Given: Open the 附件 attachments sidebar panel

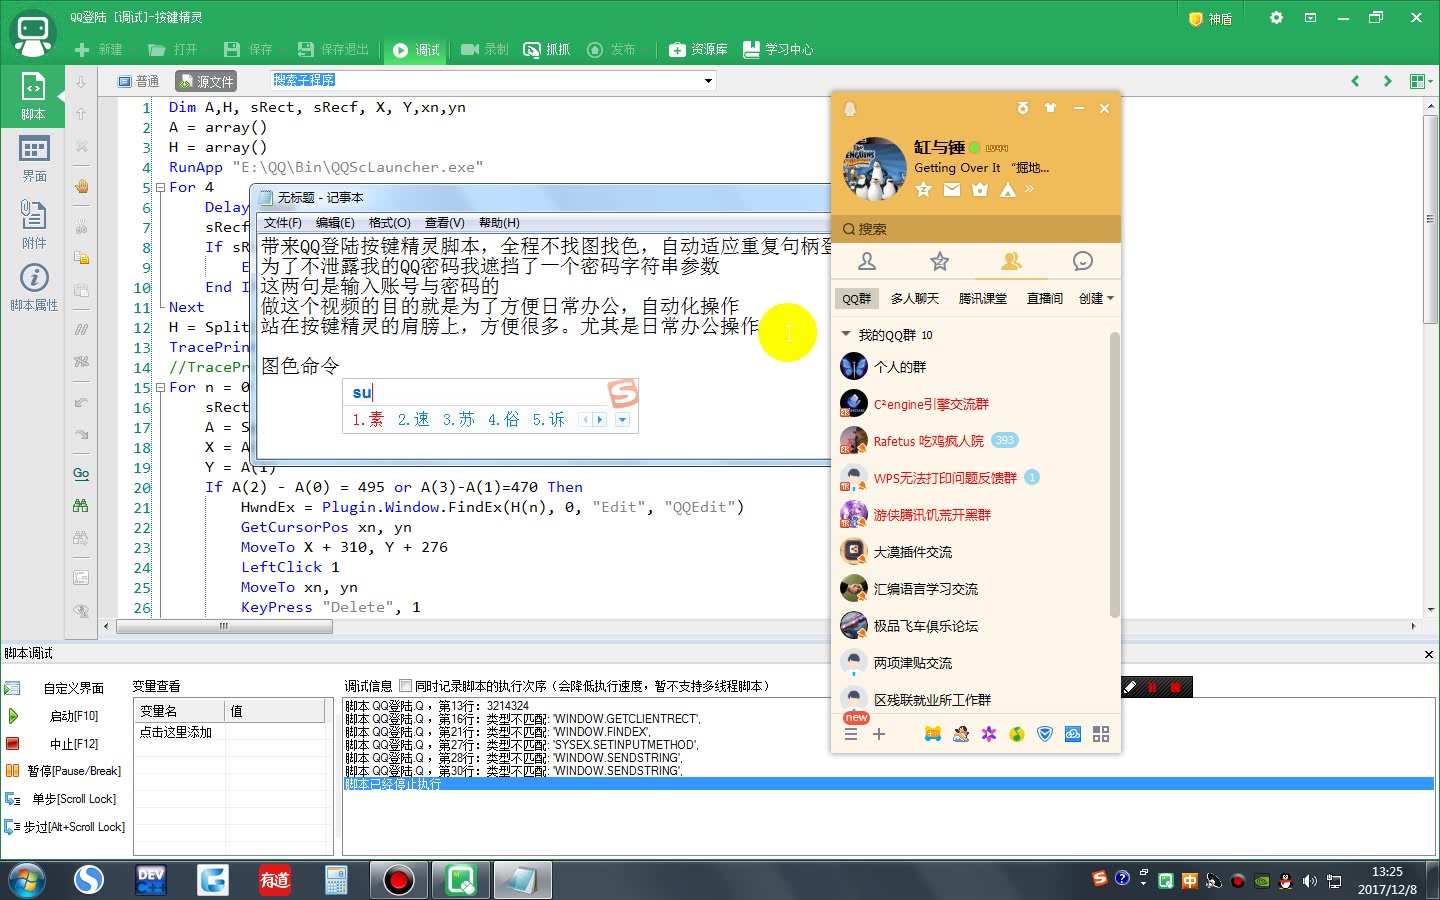Looking at the screenshot, I should coord(33,224).
